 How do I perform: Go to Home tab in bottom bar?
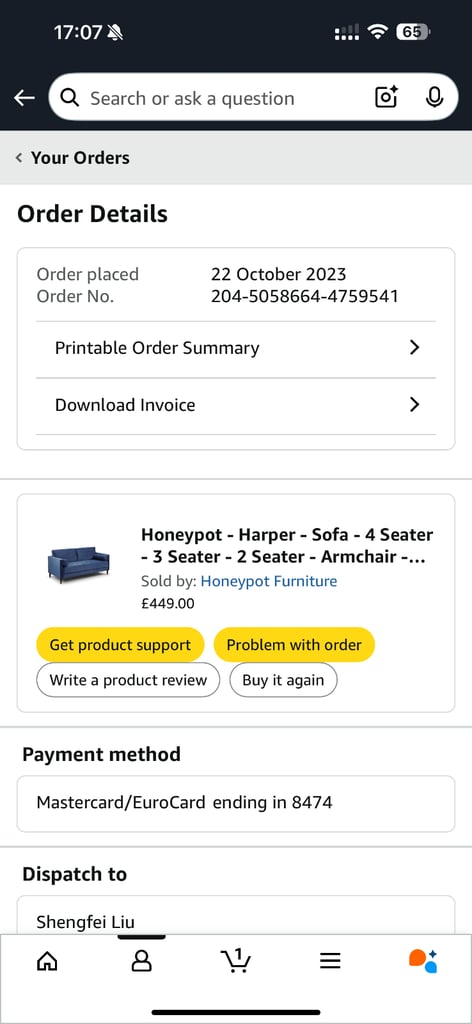47,960
